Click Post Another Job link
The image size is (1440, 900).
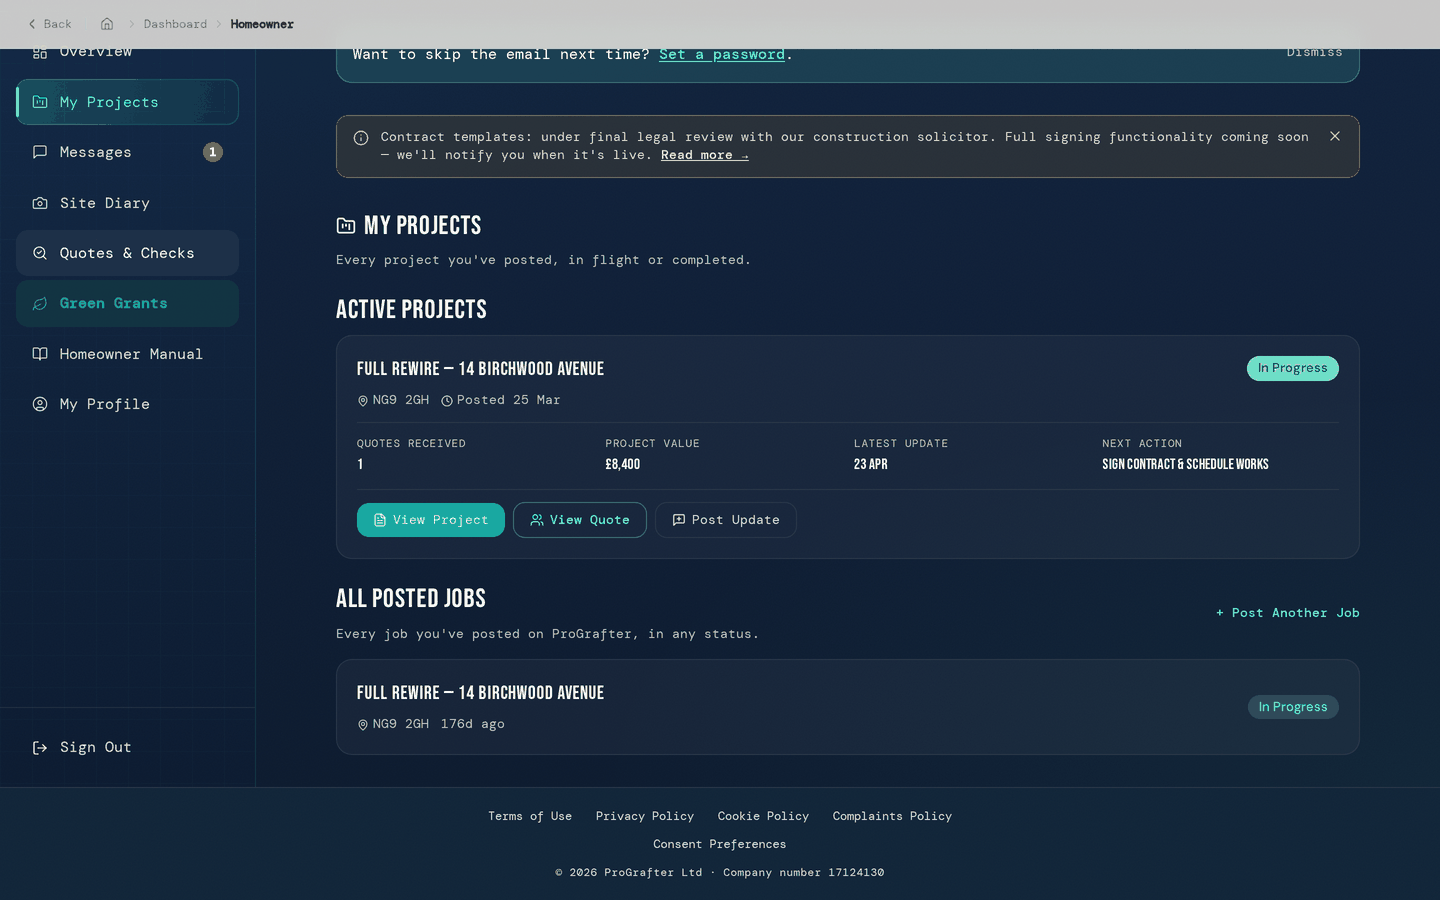pos(1288,613)
